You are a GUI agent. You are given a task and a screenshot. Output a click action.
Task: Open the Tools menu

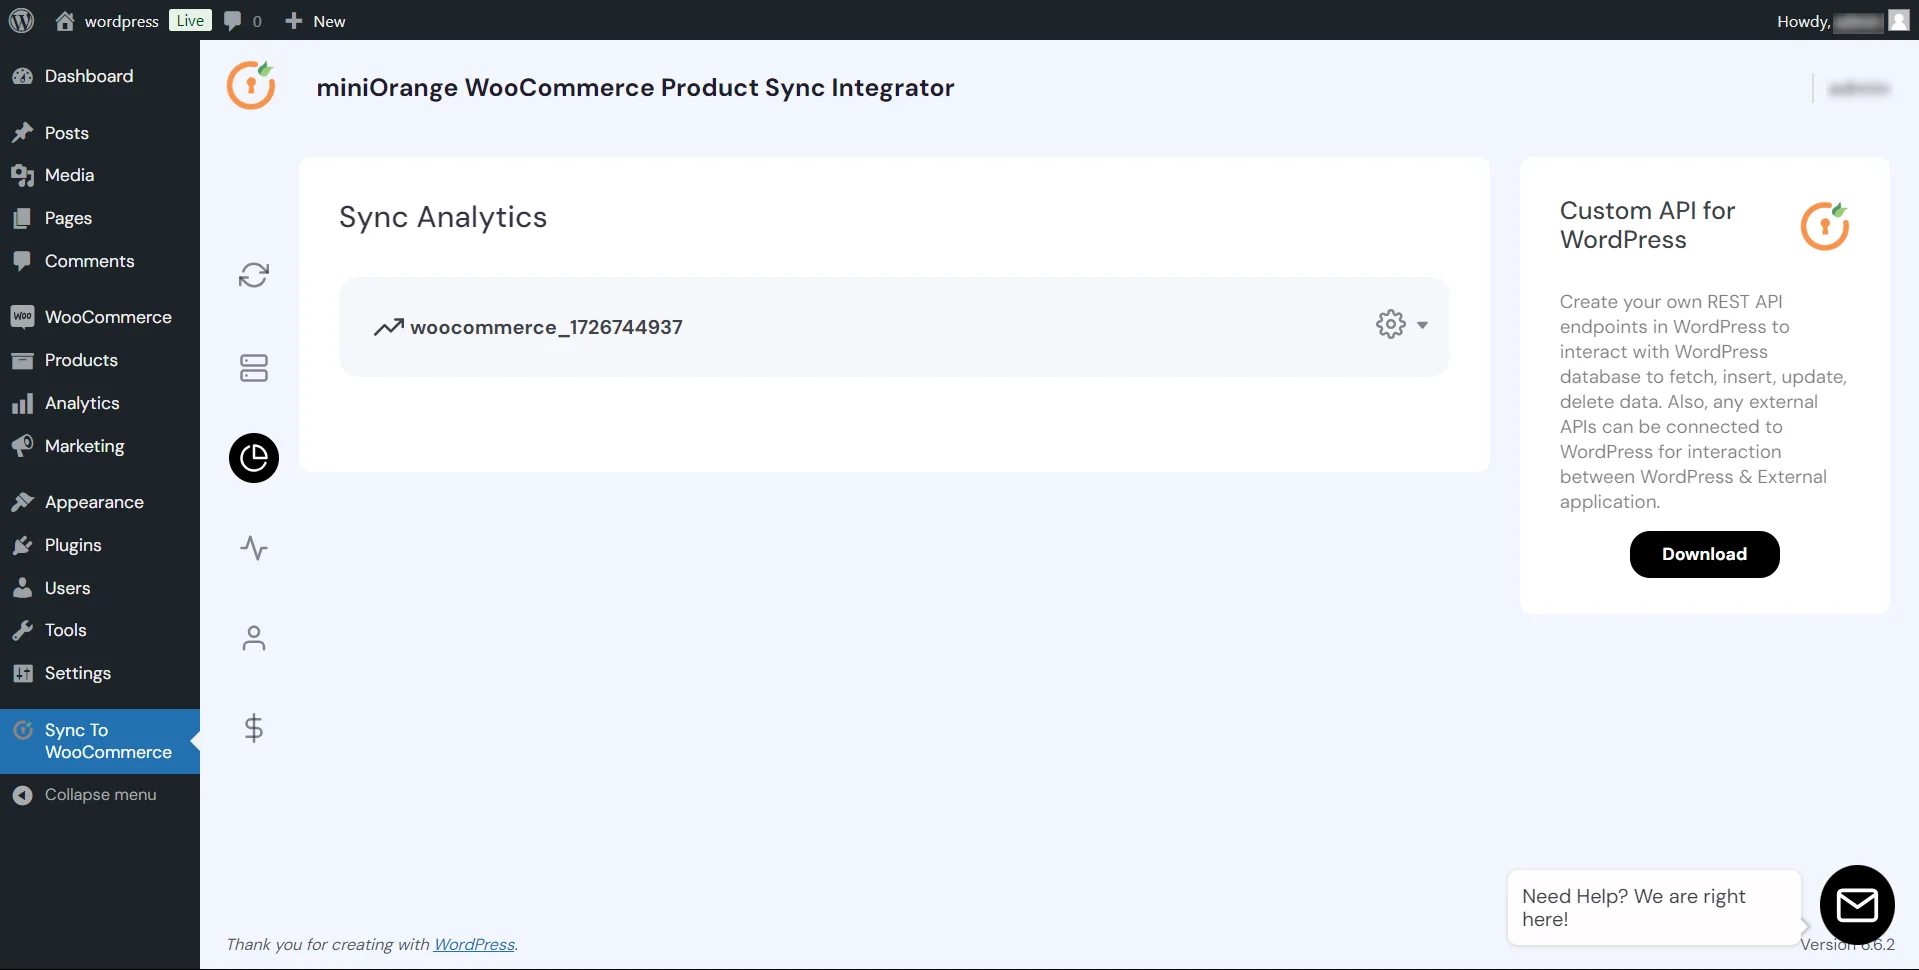(x=100, y=630)
